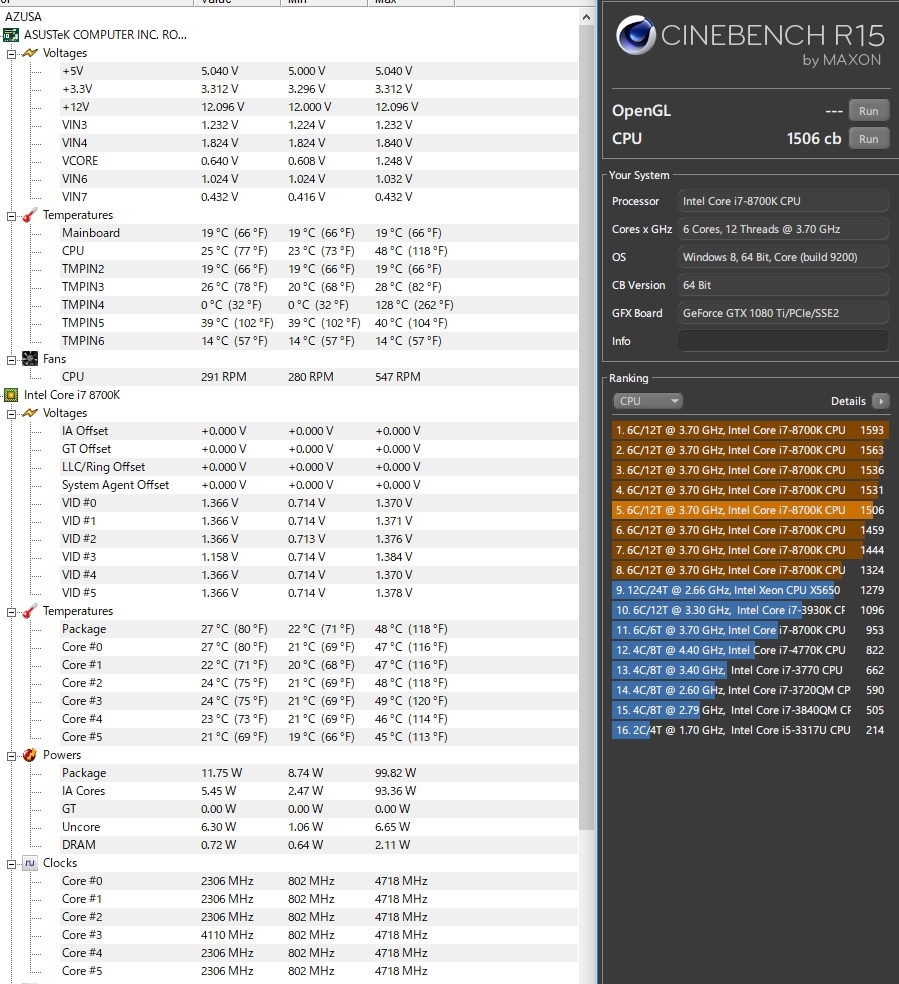This screenshot has width=899, height=984.
Task: Click the Intel Core i7 8700K chip icon
Action: point(11,395)
